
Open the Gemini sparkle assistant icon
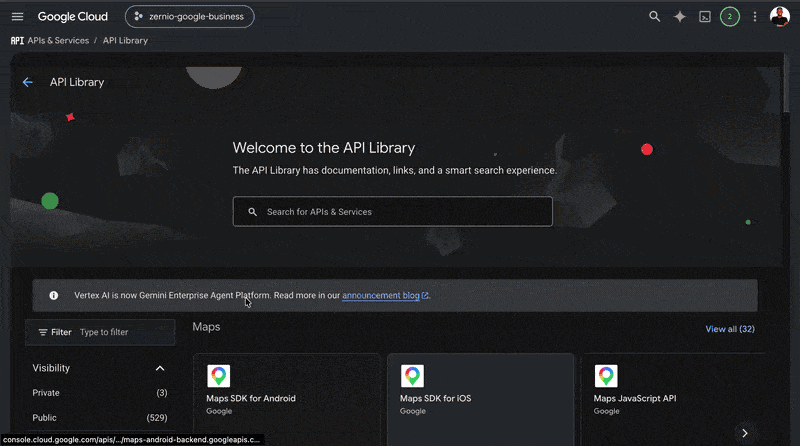coord(680,17)
